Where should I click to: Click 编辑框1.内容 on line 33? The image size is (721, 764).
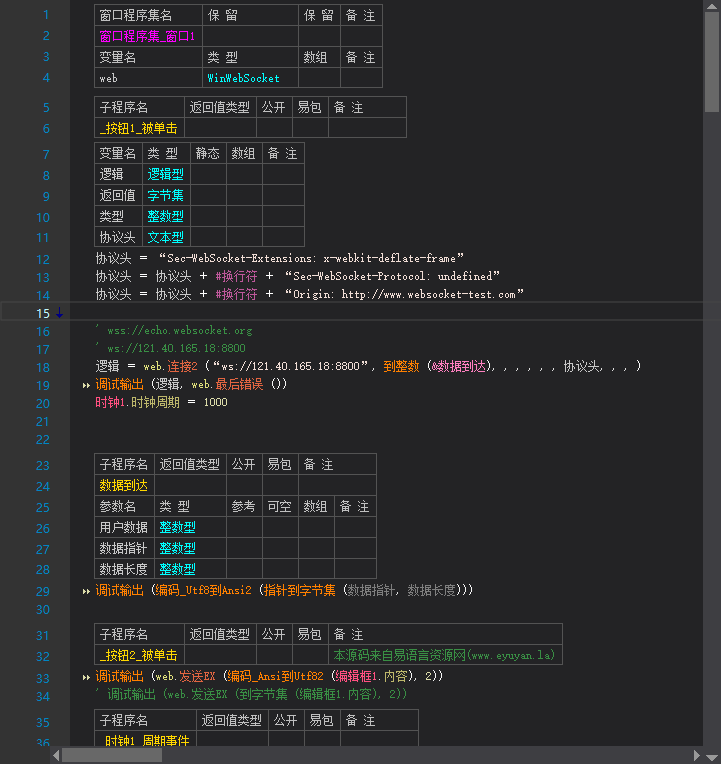(372, 676)
